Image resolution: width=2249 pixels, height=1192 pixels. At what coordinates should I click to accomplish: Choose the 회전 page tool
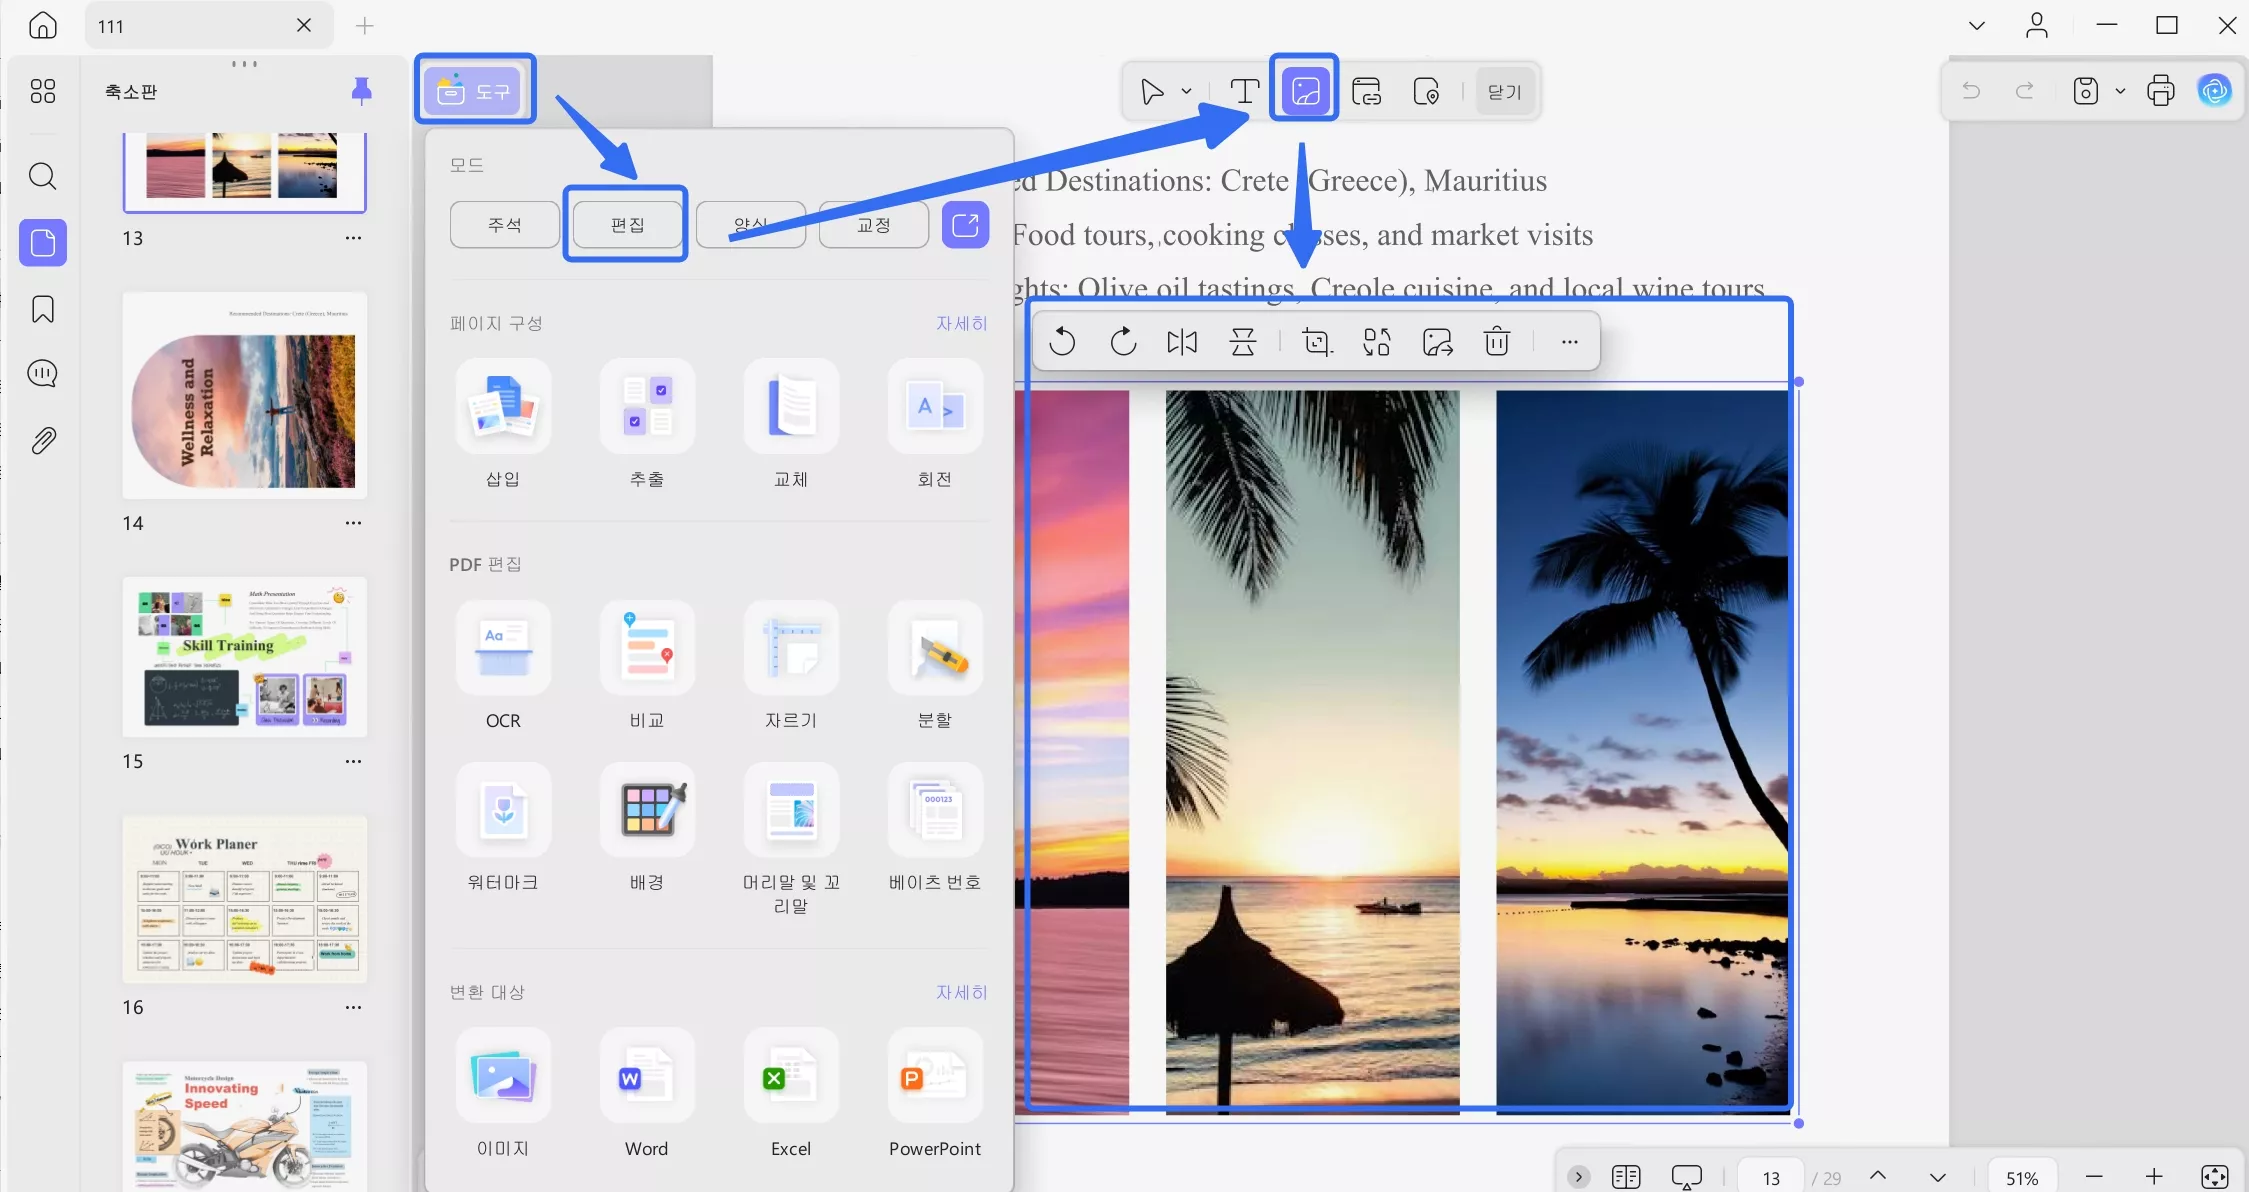(x=935, y=425)
